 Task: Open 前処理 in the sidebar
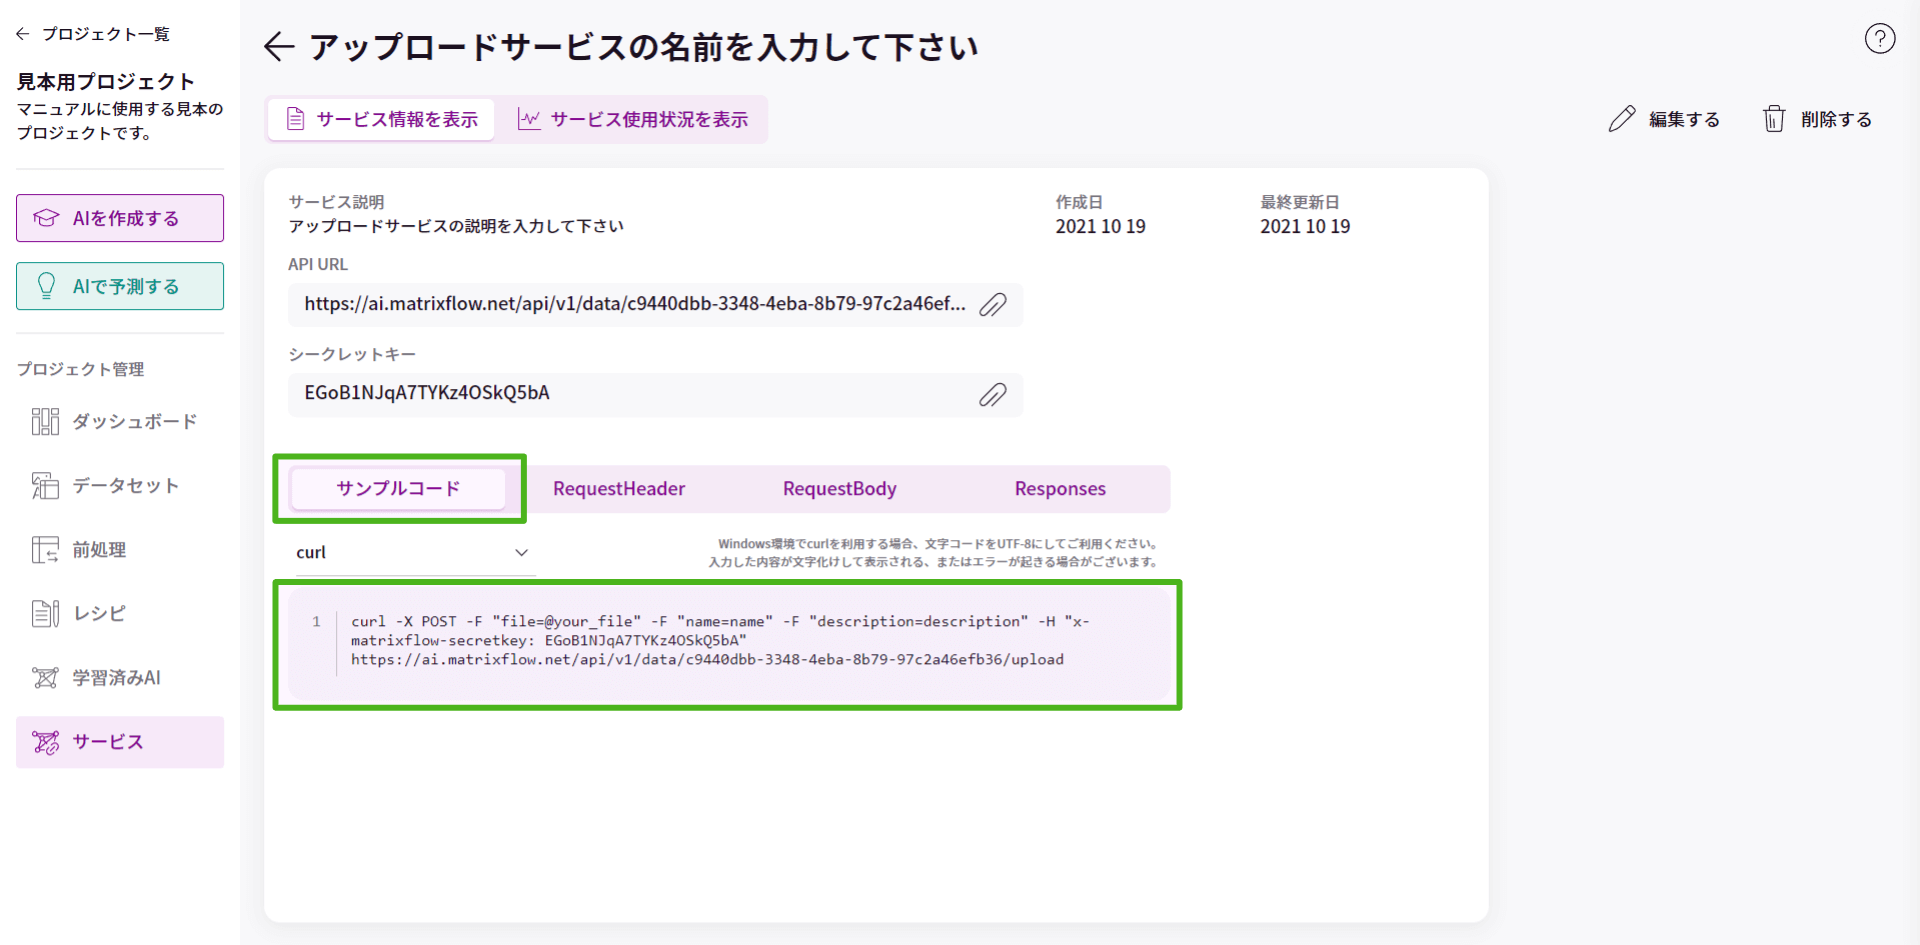tap(120, 549)
